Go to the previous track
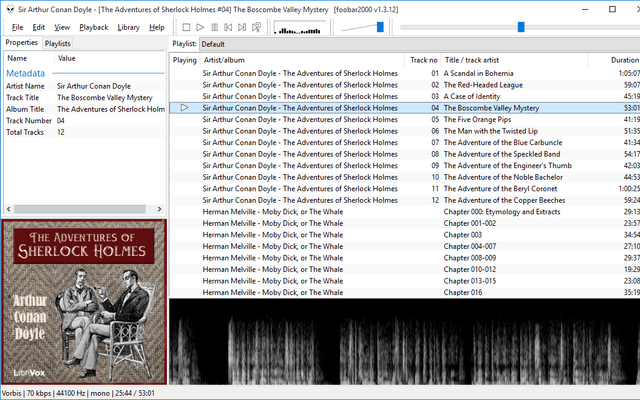Viewport: 640px width, 400px height. coord(228,27)
